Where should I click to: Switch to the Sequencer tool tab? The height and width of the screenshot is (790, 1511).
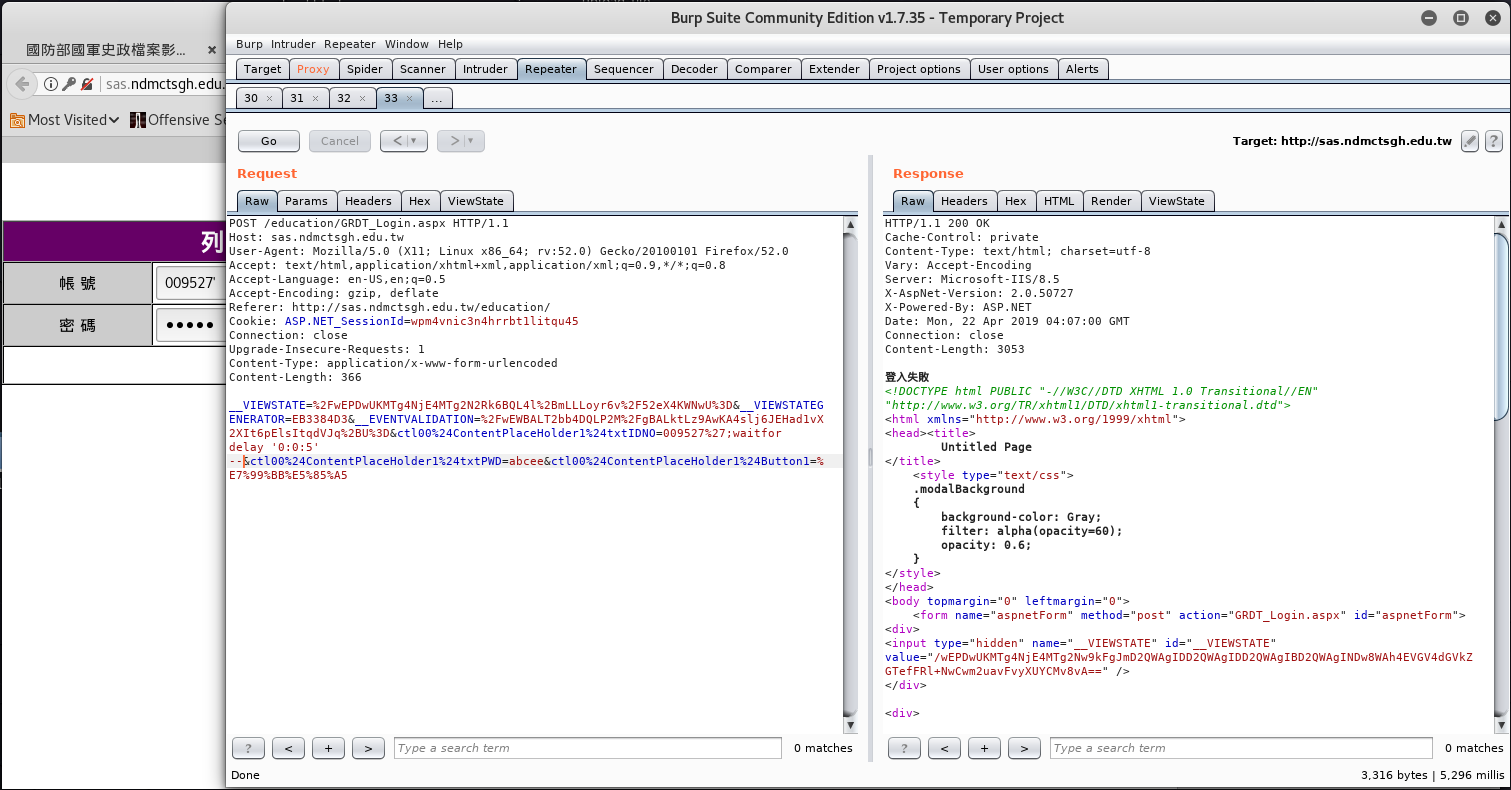tap(624, 69)
